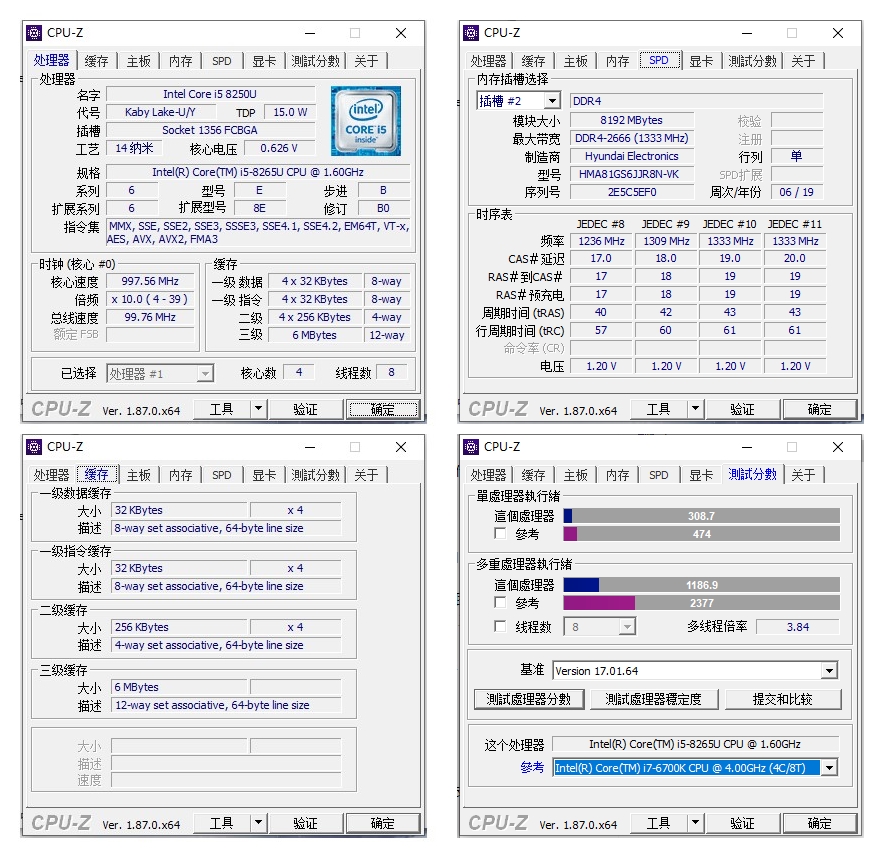The image size is (884, 858).
Task: Select the SPD tab in the SPD window
Action: 659,60
